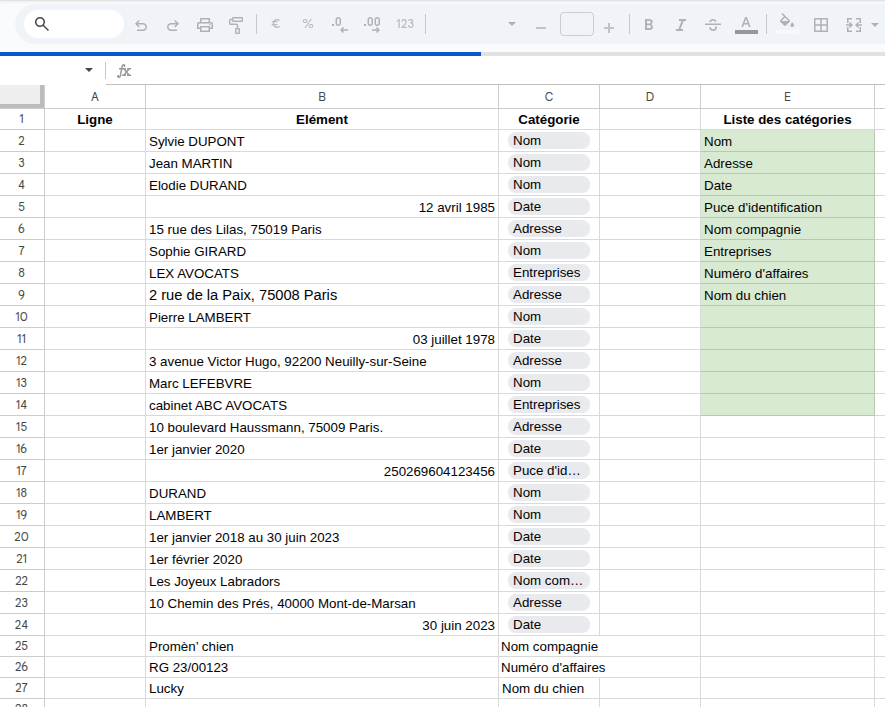
Task: Select the "Elément" header cell
Action: 322,120
